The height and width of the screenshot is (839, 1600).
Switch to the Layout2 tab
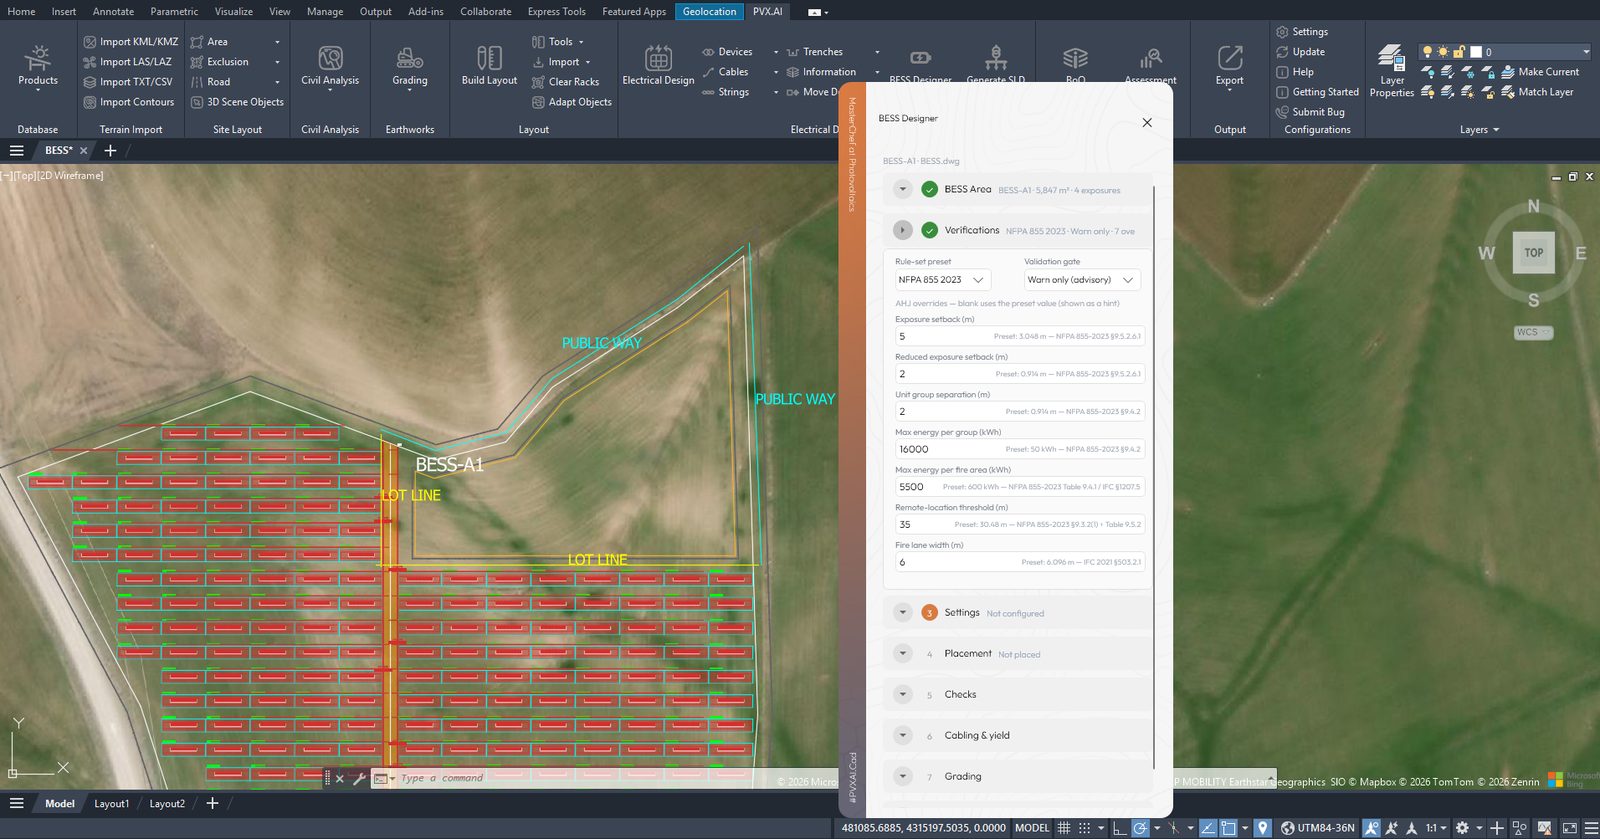[x=167, y=803]
